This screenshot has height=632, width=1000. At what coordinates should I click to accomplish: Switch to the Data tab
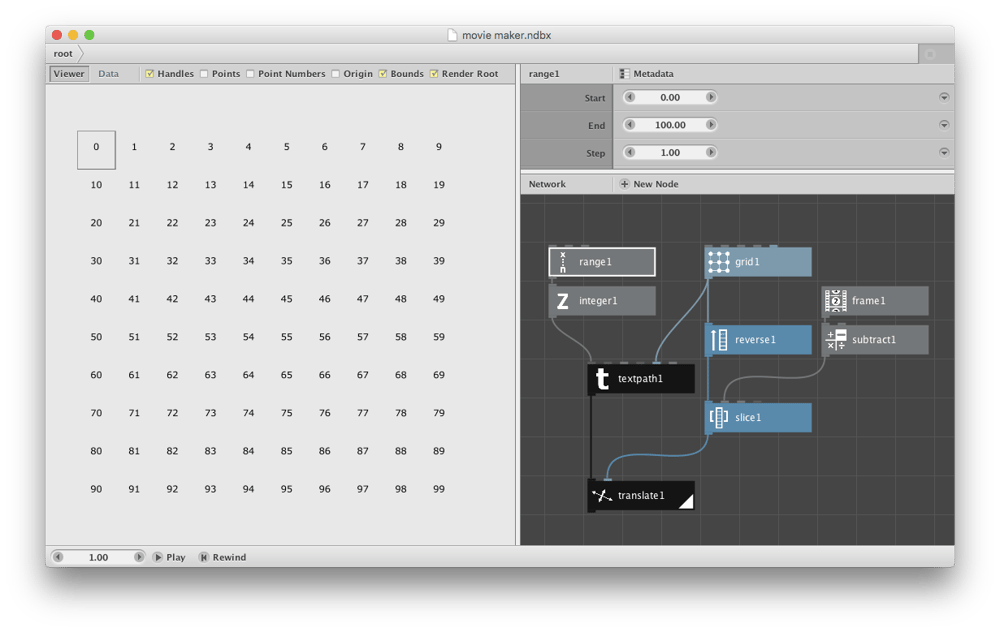coord(108,74)
